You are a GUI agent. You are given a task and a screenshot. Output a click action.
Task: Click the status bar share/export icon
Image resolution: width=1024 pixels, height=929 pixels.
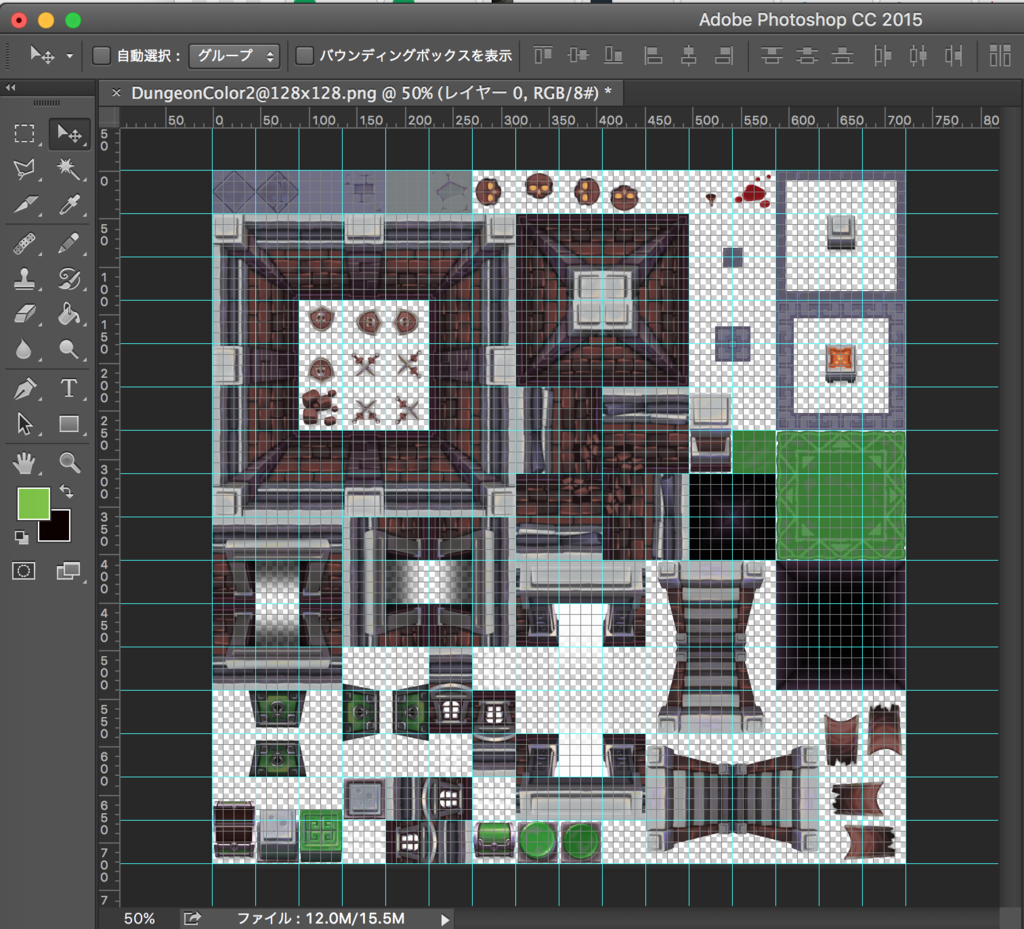click(x=192, y=919)
